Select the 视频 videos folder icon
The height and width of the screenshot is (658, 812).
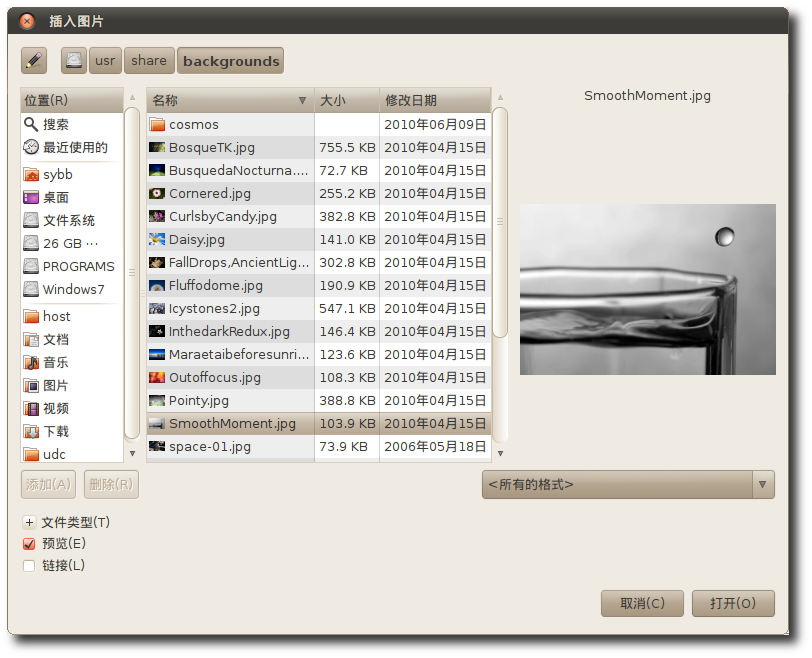pos(31,408)
